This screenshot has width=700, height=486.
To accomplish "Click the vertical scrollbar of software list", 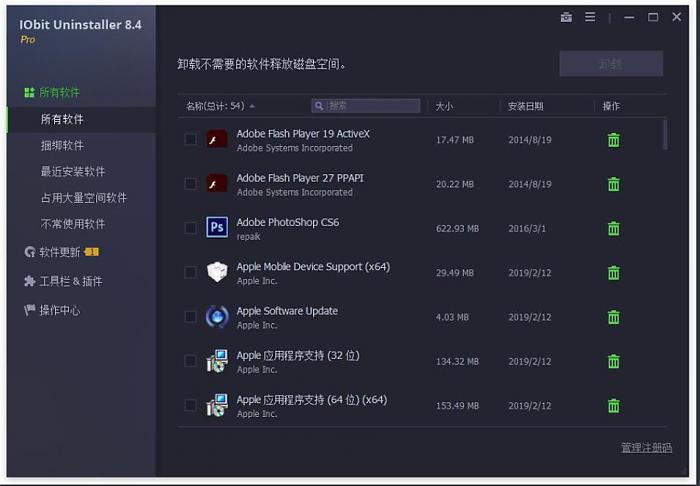I will click(665, 135).
